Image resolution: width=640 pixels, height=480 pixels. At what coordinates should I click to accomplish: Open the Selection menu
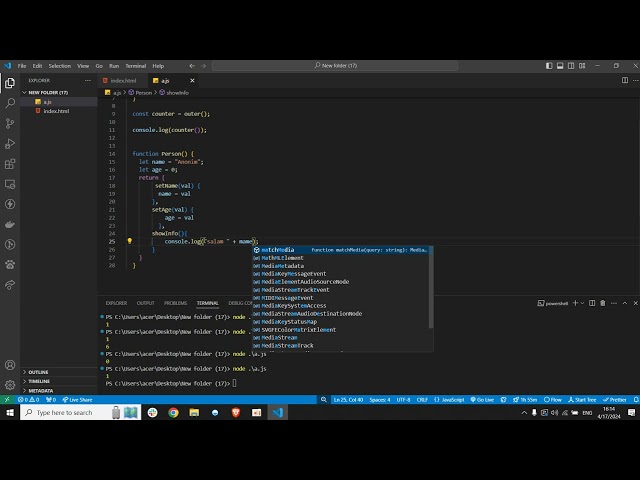[60, 66]
